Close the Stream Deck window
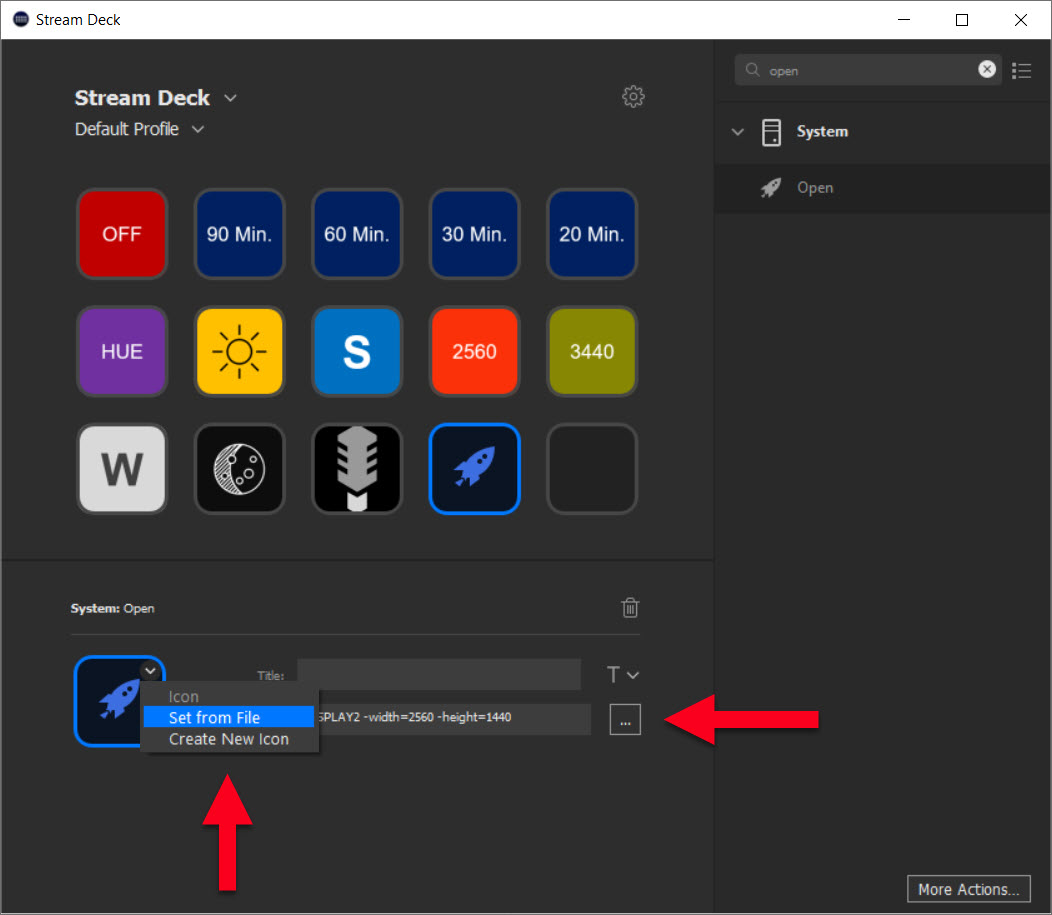This screenshot has width=1052, height=915. point(1020,19)
